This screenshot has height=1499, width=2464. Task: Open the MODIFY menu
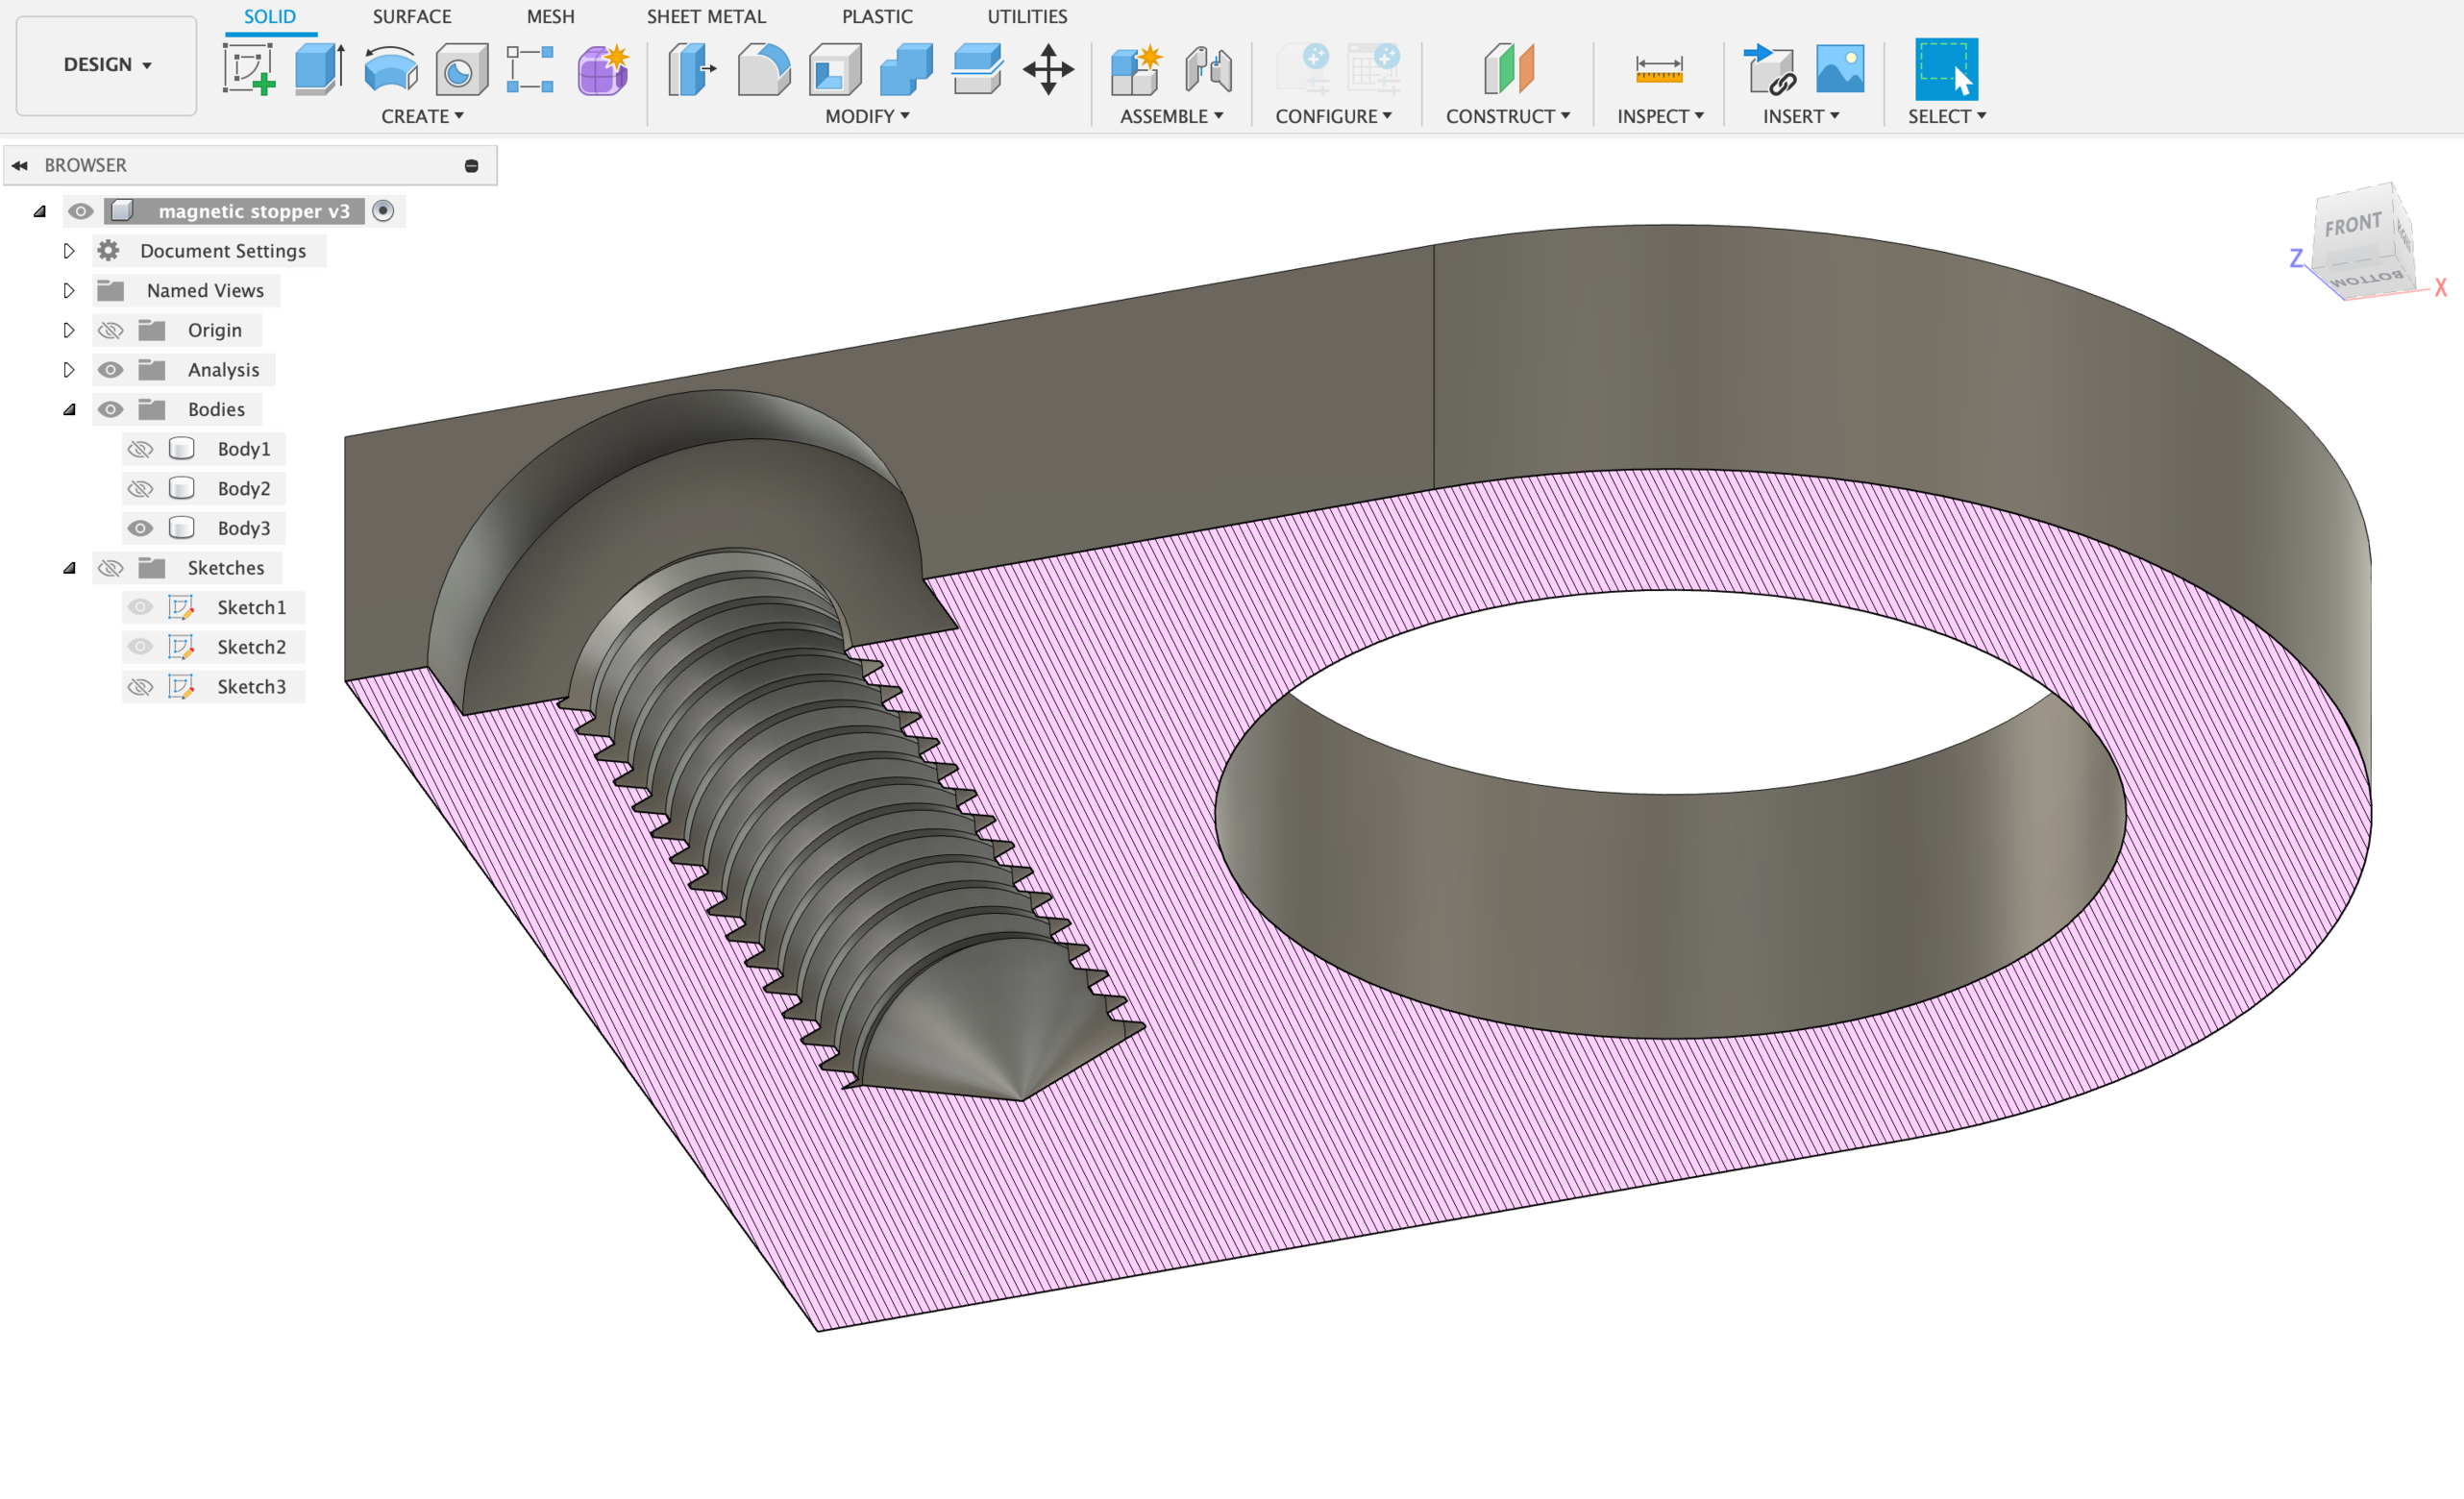tap(866, 116)
